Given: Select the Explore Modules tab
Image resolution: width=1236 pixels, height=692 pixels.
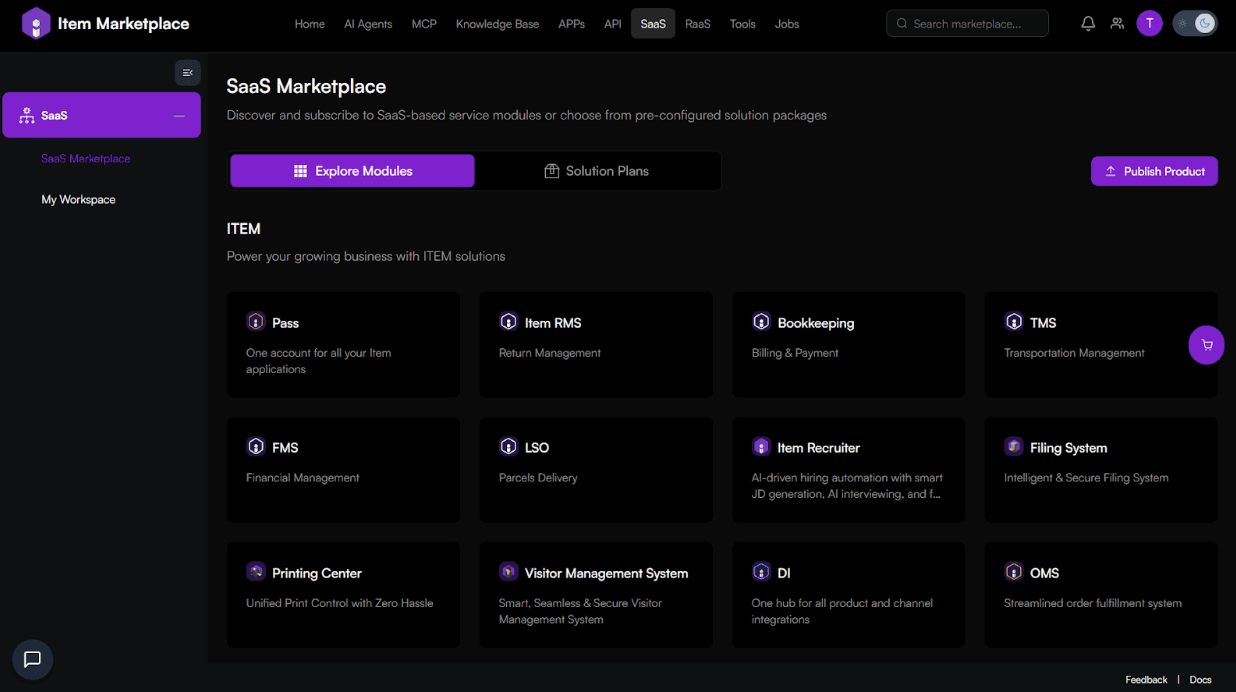Looking at the screenshot, I should point(352,171).
